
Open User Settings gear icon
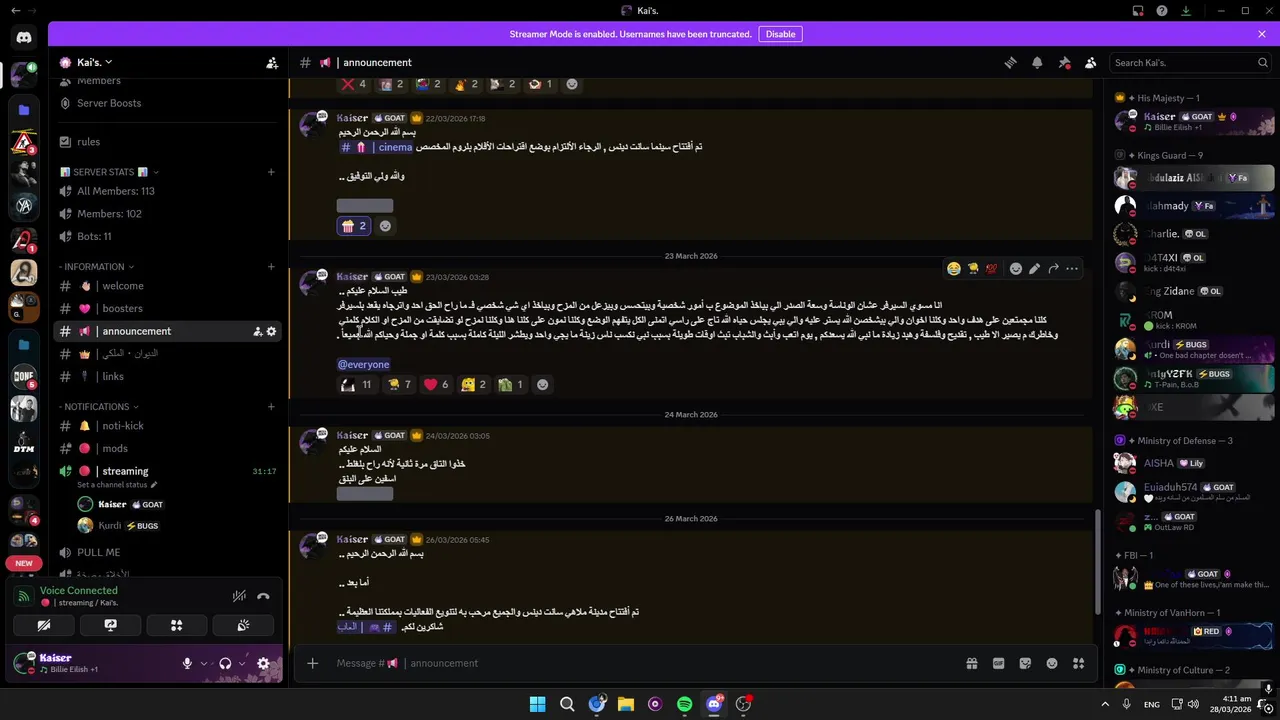tap(263, 663)
